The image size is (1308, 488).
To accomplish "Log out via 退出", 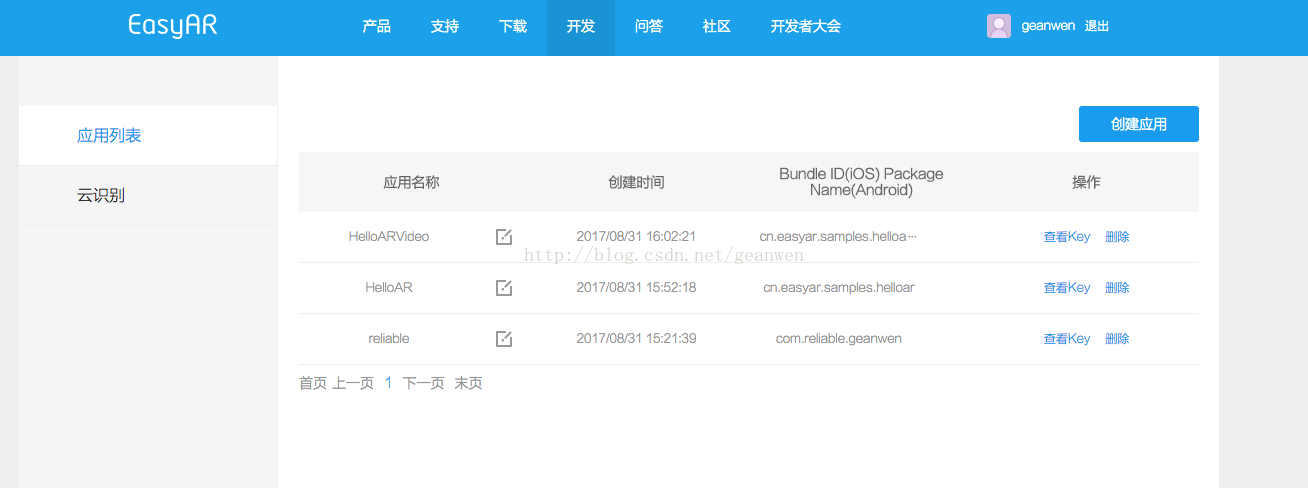I will click(x=1097, y=27).
